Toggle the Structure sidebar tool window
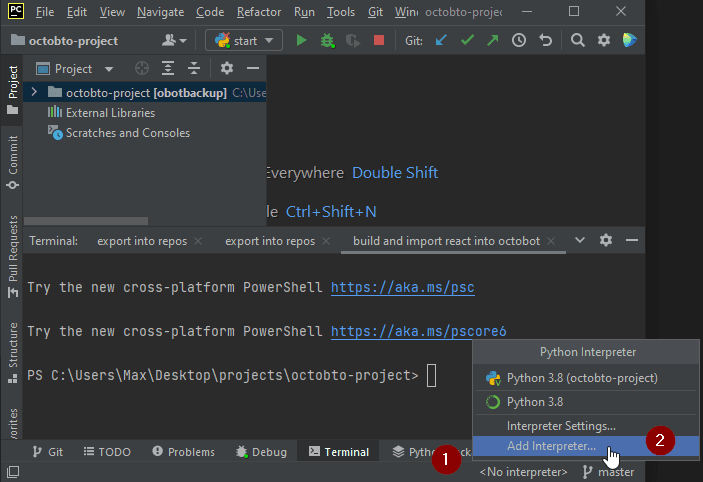Image resolution: width=703 pixels, height=482 pixels. [x=13, y=352]
